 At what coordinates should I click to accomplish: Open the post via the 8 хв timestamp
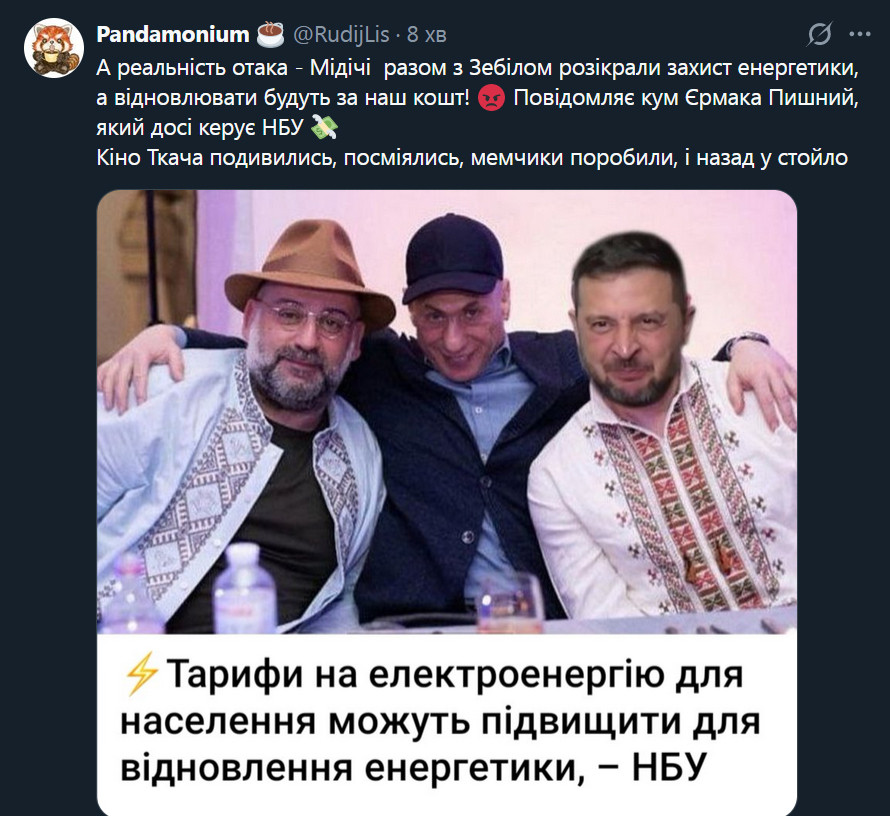pos(427,35)
